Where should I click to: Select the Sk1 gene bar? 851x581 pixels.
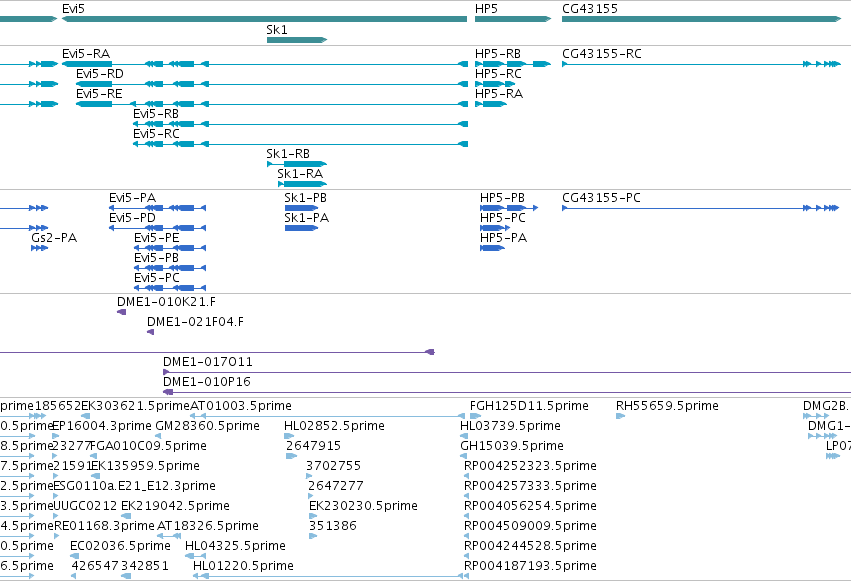(297, 40)
